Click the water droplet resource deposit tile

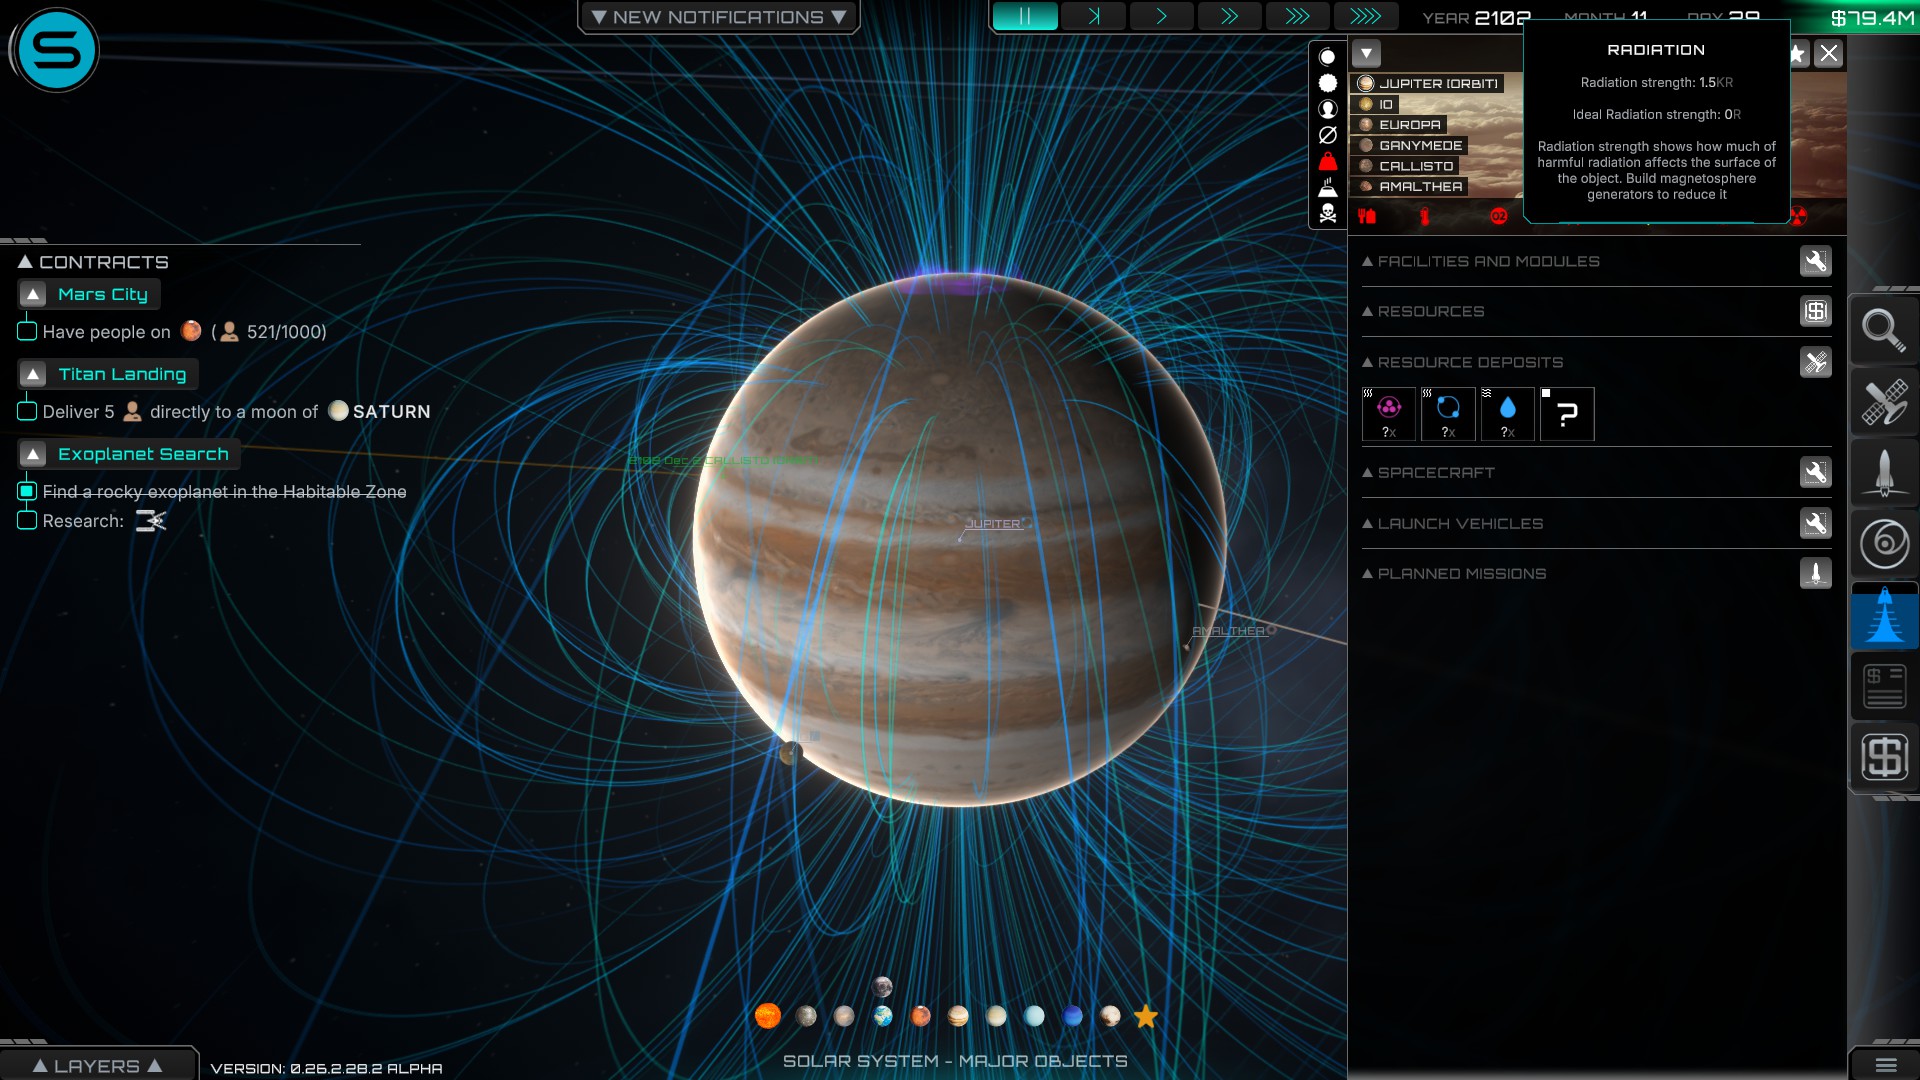(1507, 413)
